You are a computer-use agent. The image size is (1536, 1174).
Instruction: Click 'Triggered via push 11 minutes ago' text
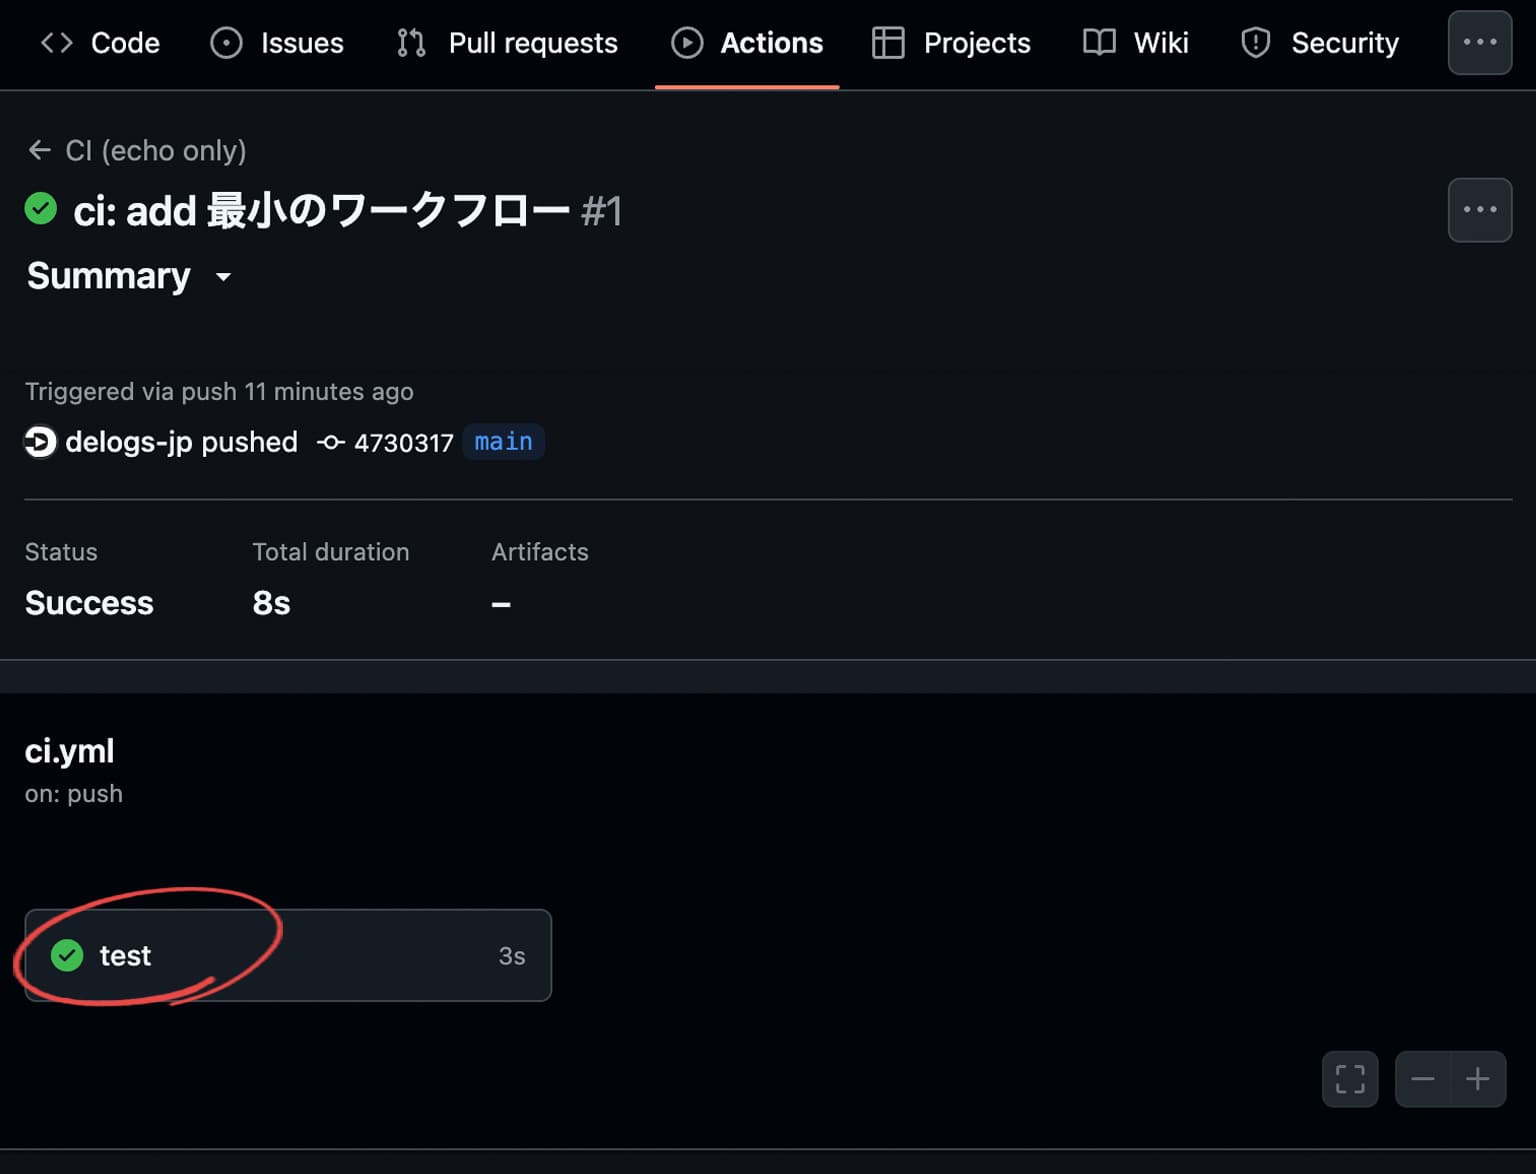[x=219, y=392]
